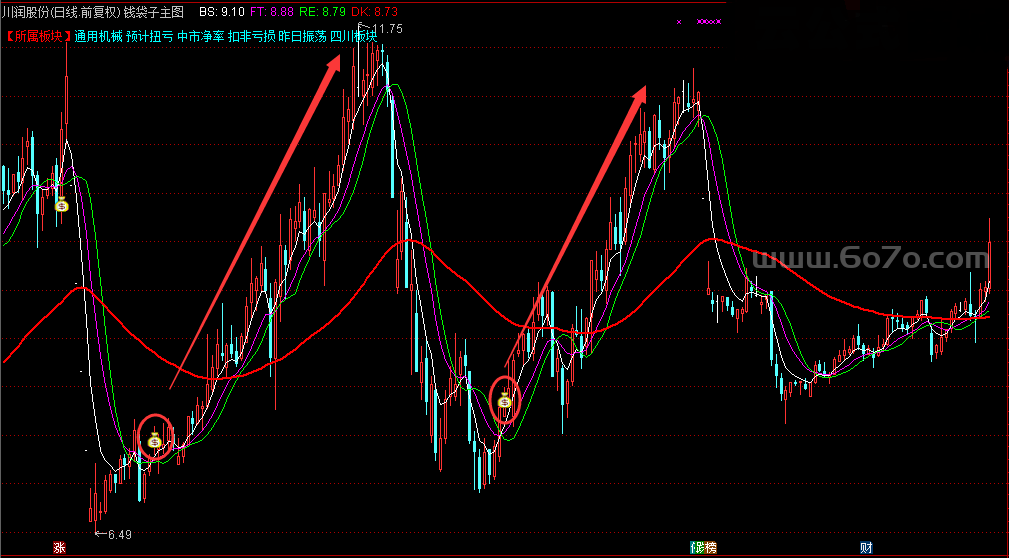Screen dimensions: 1009x558
Task: Open the 榜 marker at the chart bottom
Action: tap(704, 548)
